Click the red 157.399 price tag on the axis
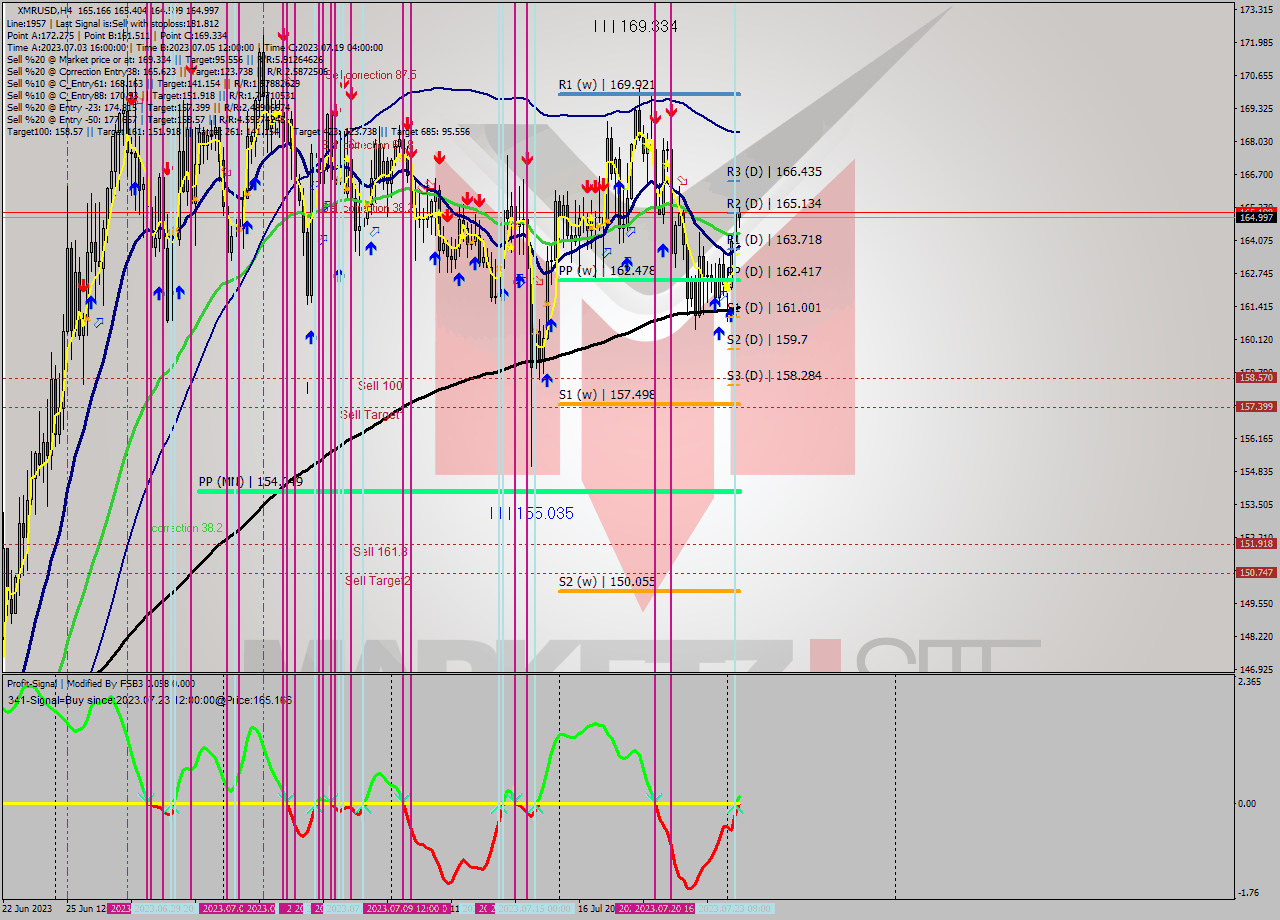The width and height of the screenshot is (1280, 920). click(x=1256, y=407)
